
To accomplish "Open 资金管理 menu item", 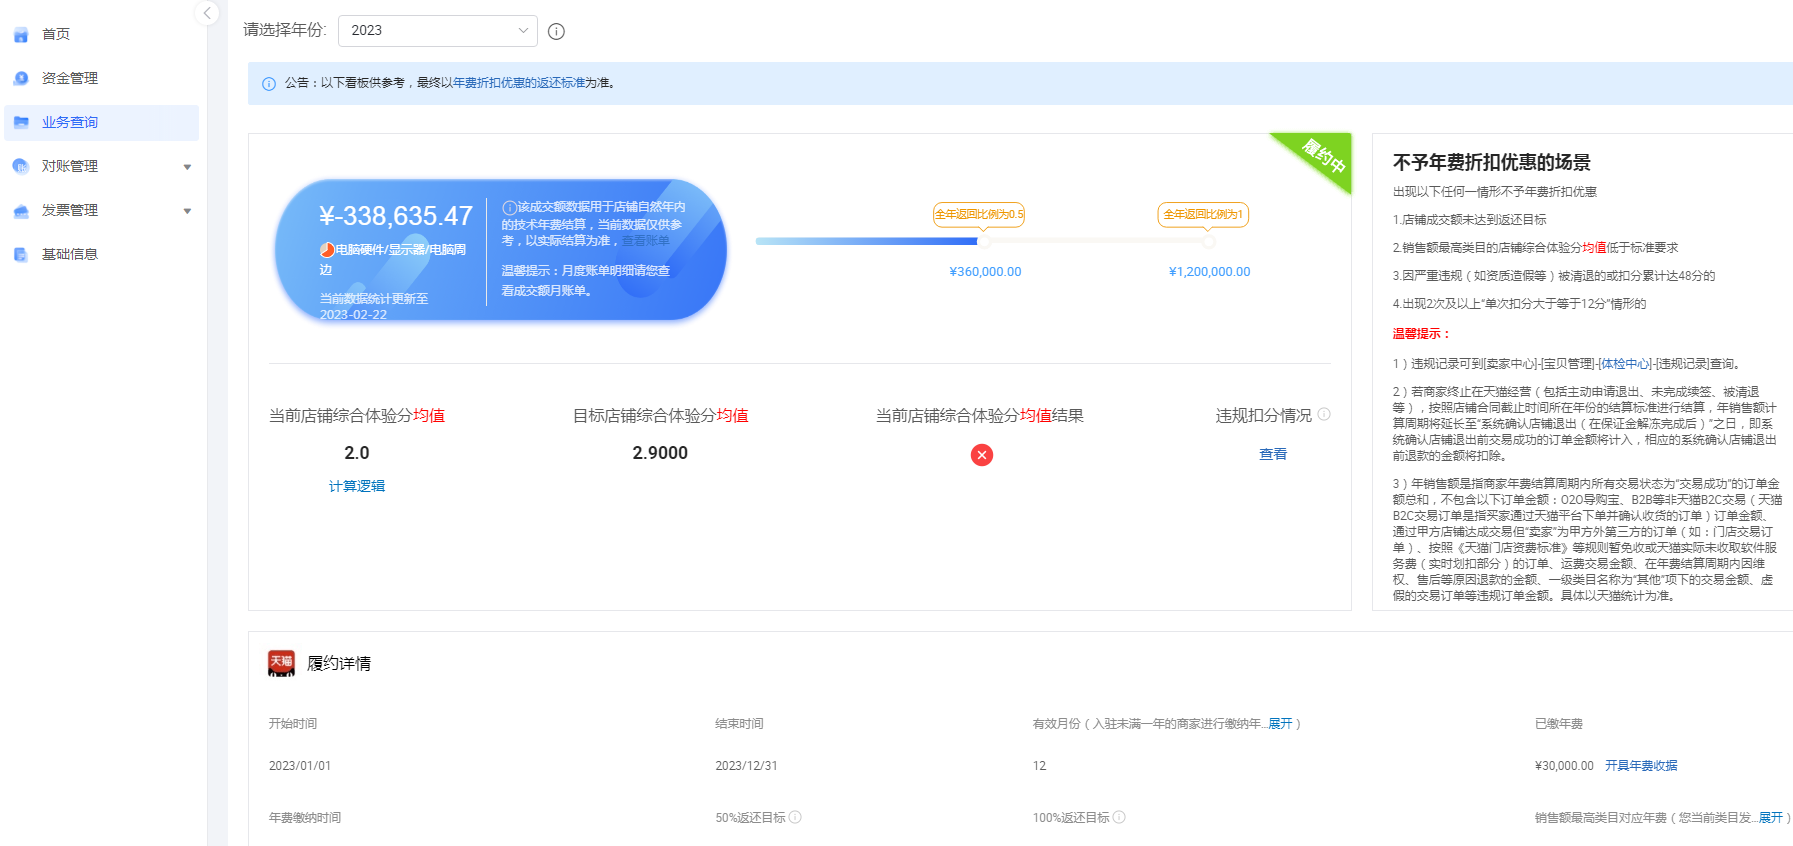I will pyautogui.click(x=70, y=78).
